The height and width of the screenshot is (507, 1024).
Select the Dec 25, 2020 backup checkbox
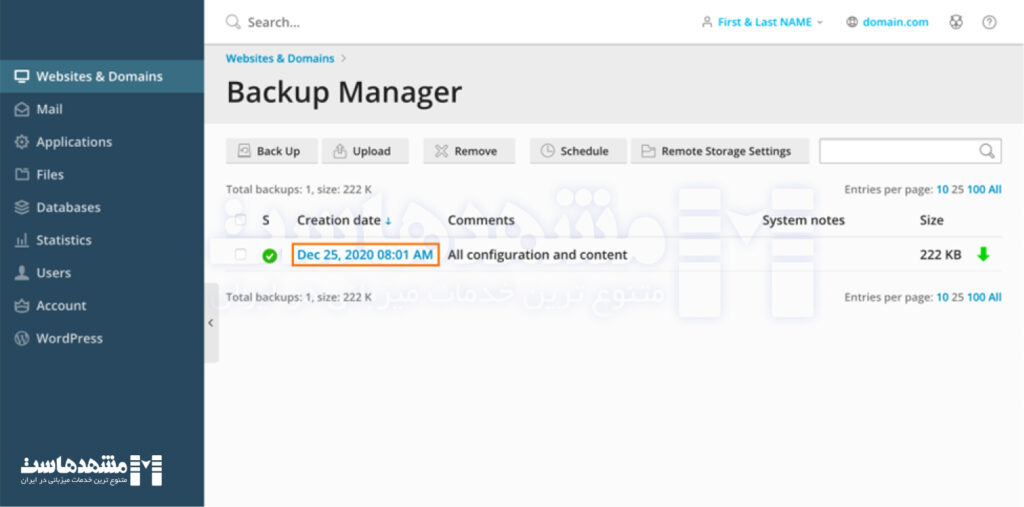[x=240, y=255]
